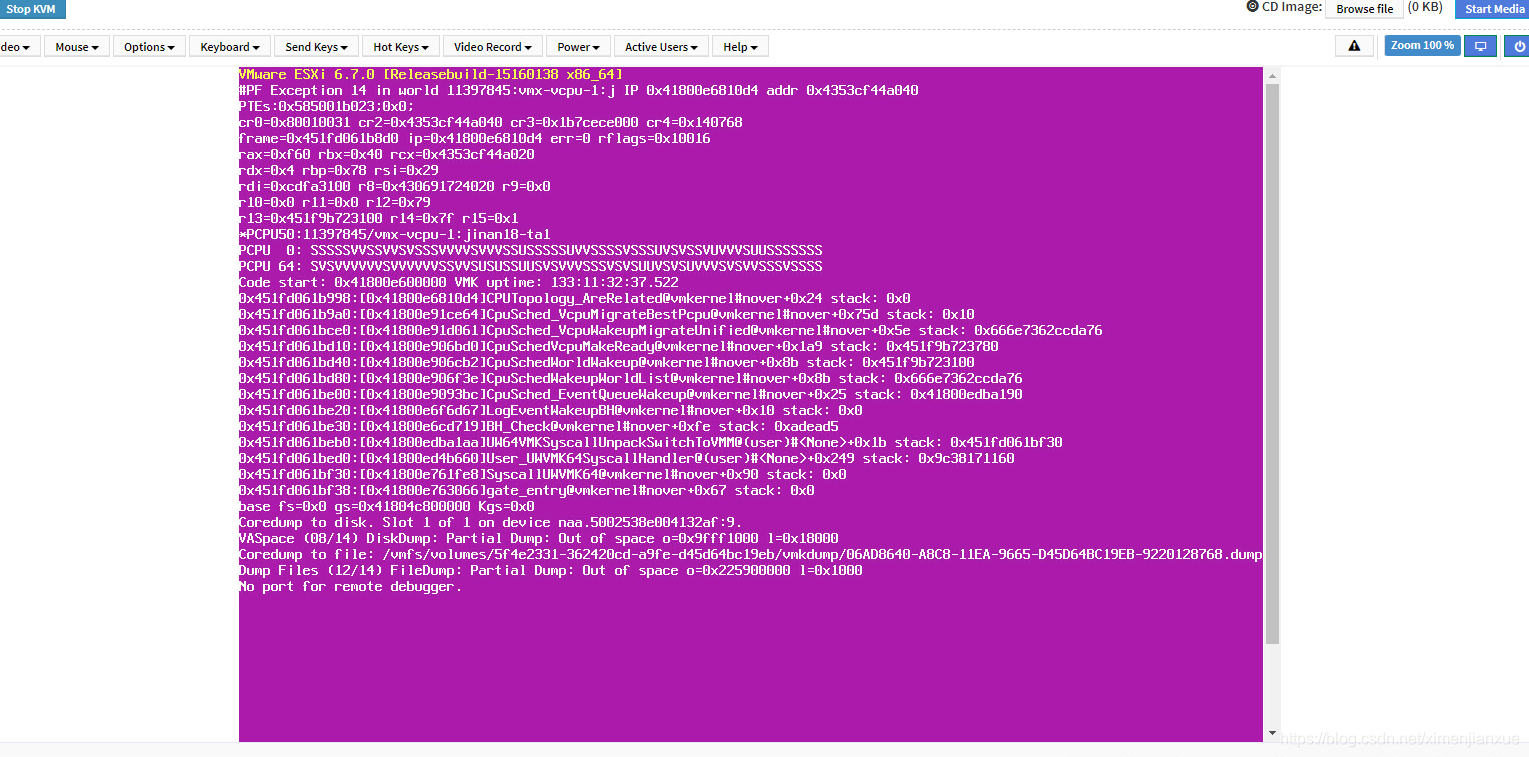Expand the Active Users dropdown

pos(662,47)
